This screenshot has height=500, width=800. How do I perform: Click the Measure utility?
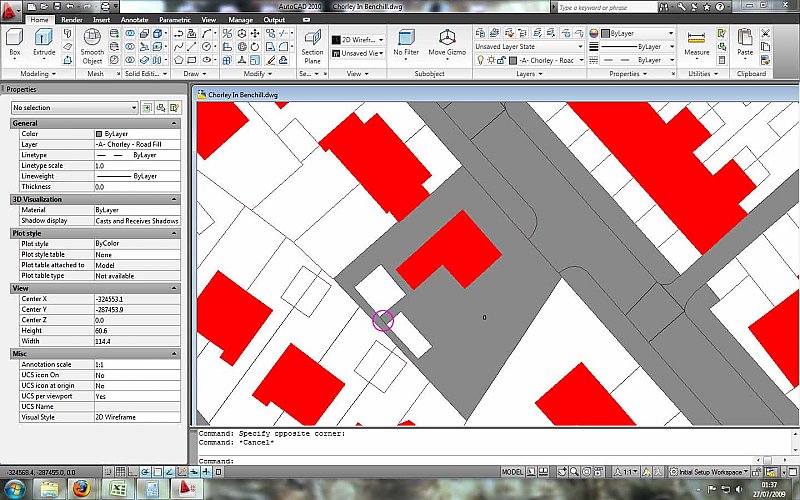click(x=697, y=40)
